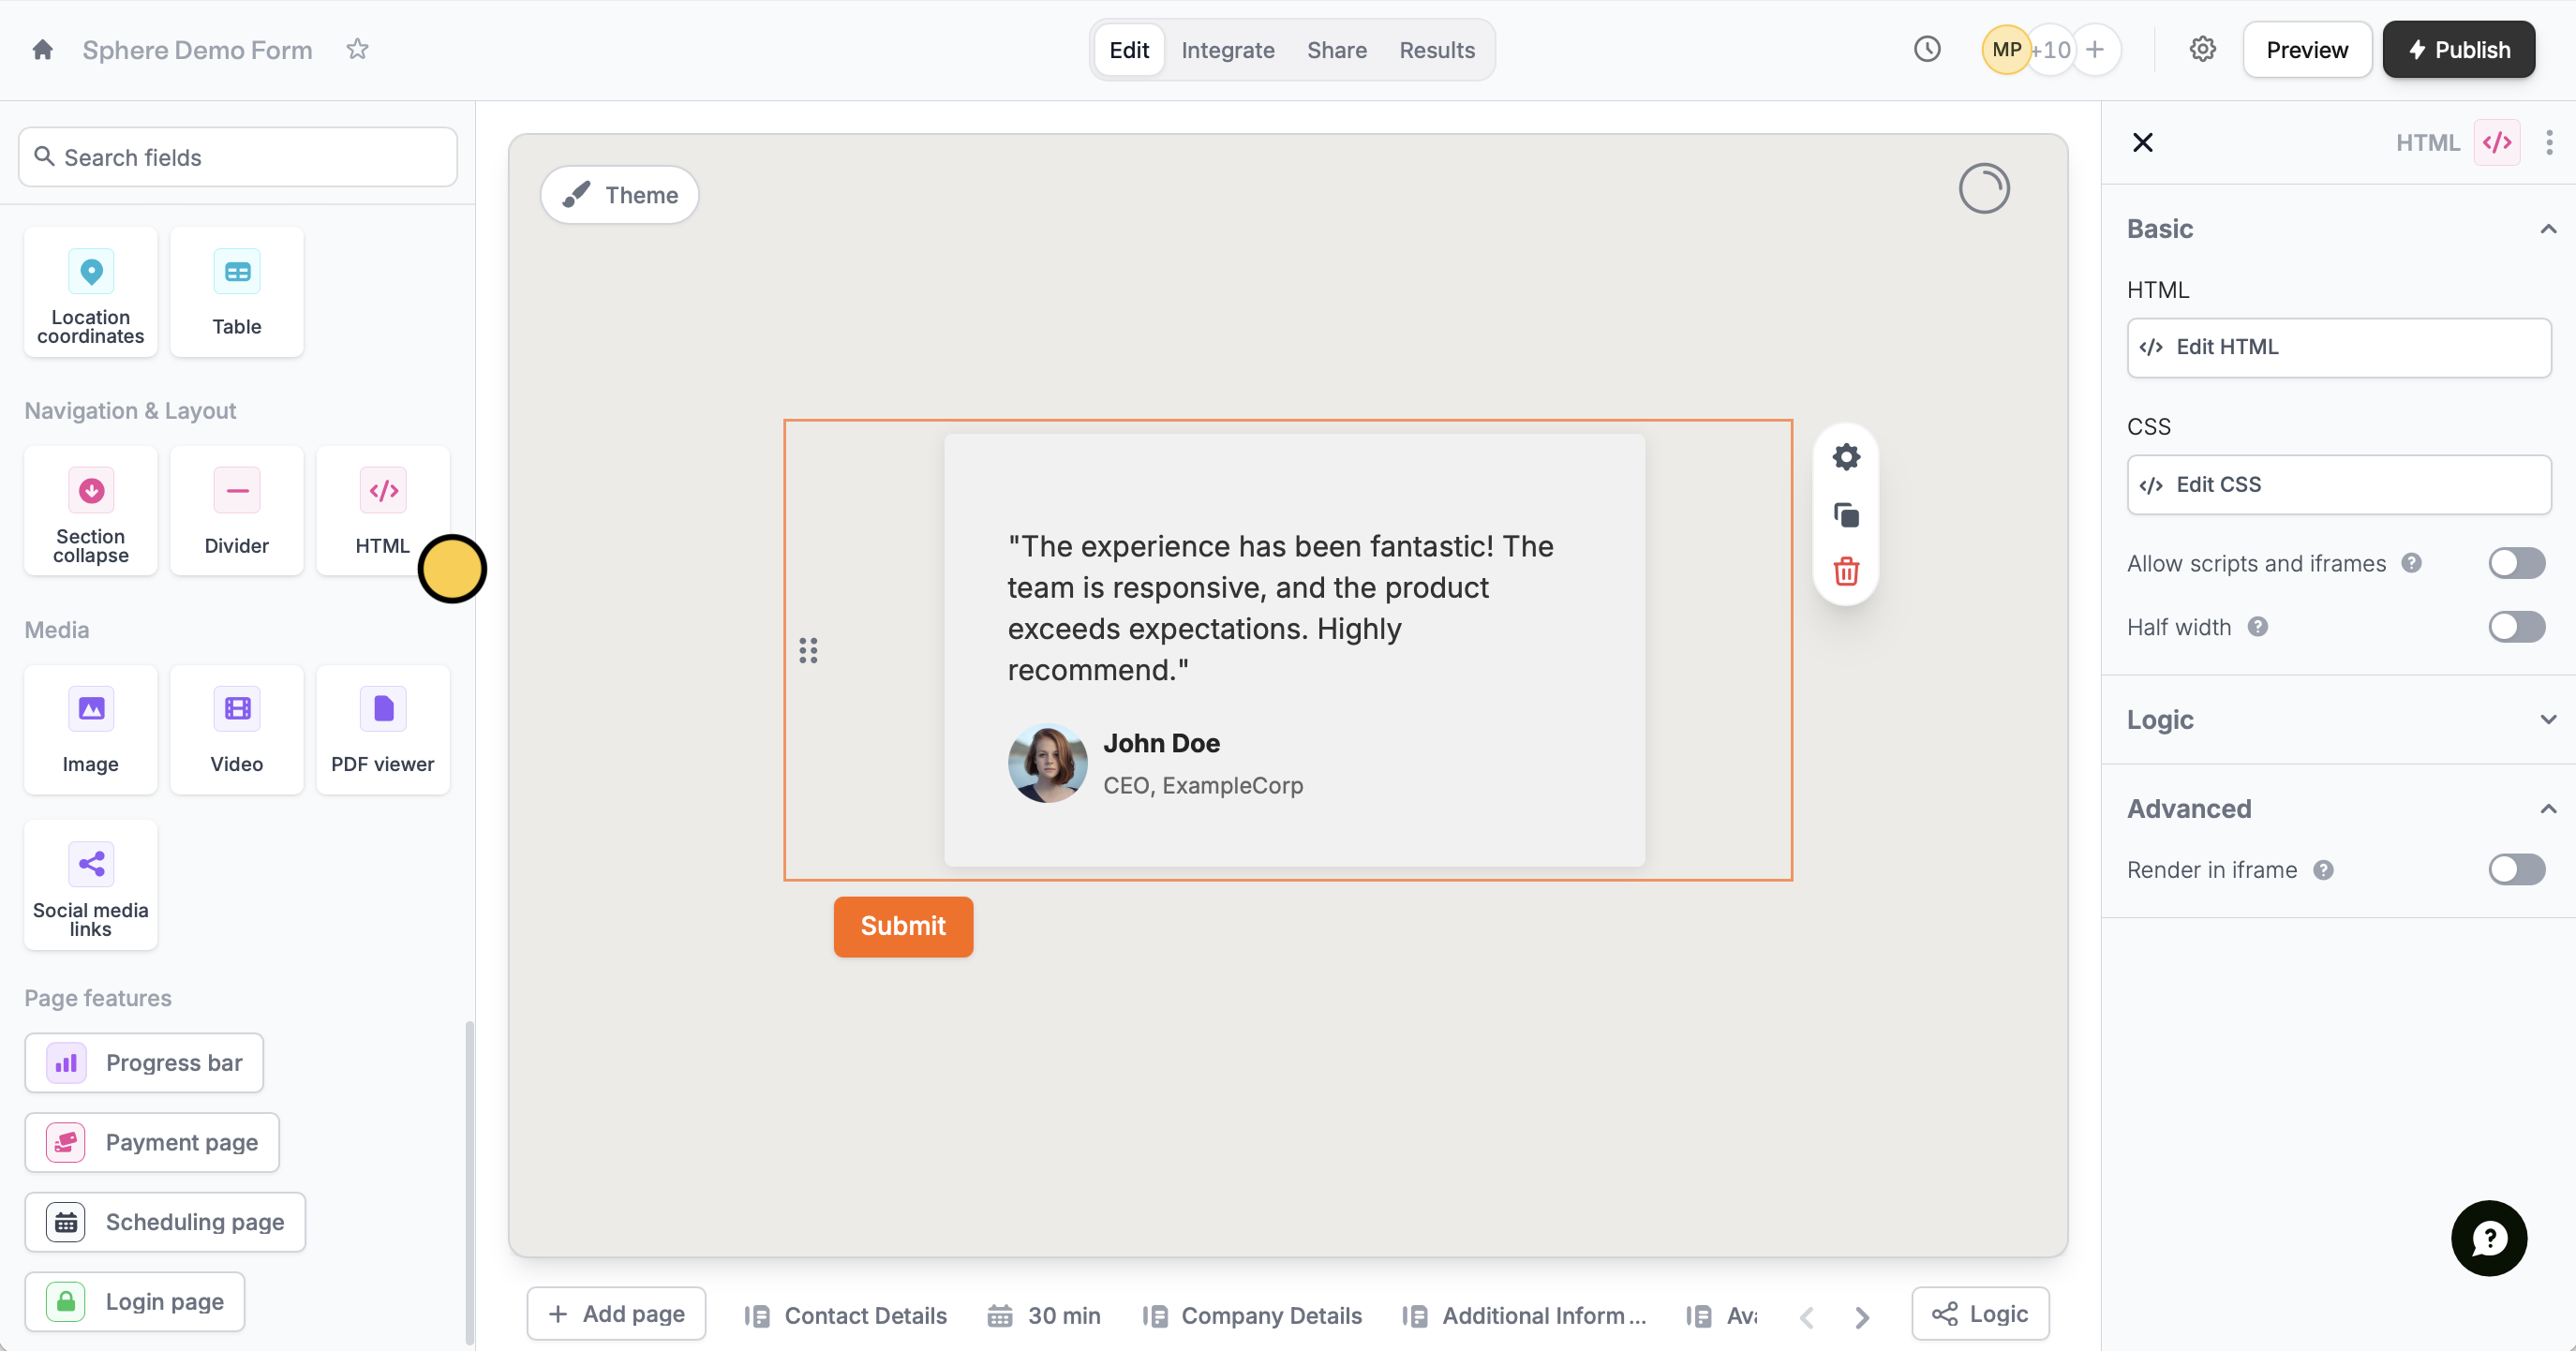Click the home icon
Screen dimensions: 2576x1351
point(42,50)
